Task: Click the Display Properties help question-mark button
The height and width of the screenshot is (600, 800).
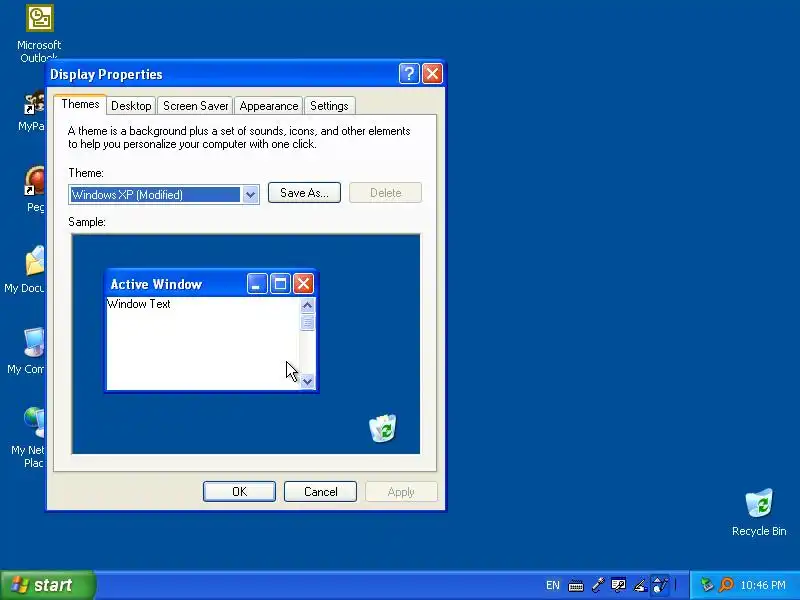Action: click(409, 74)
